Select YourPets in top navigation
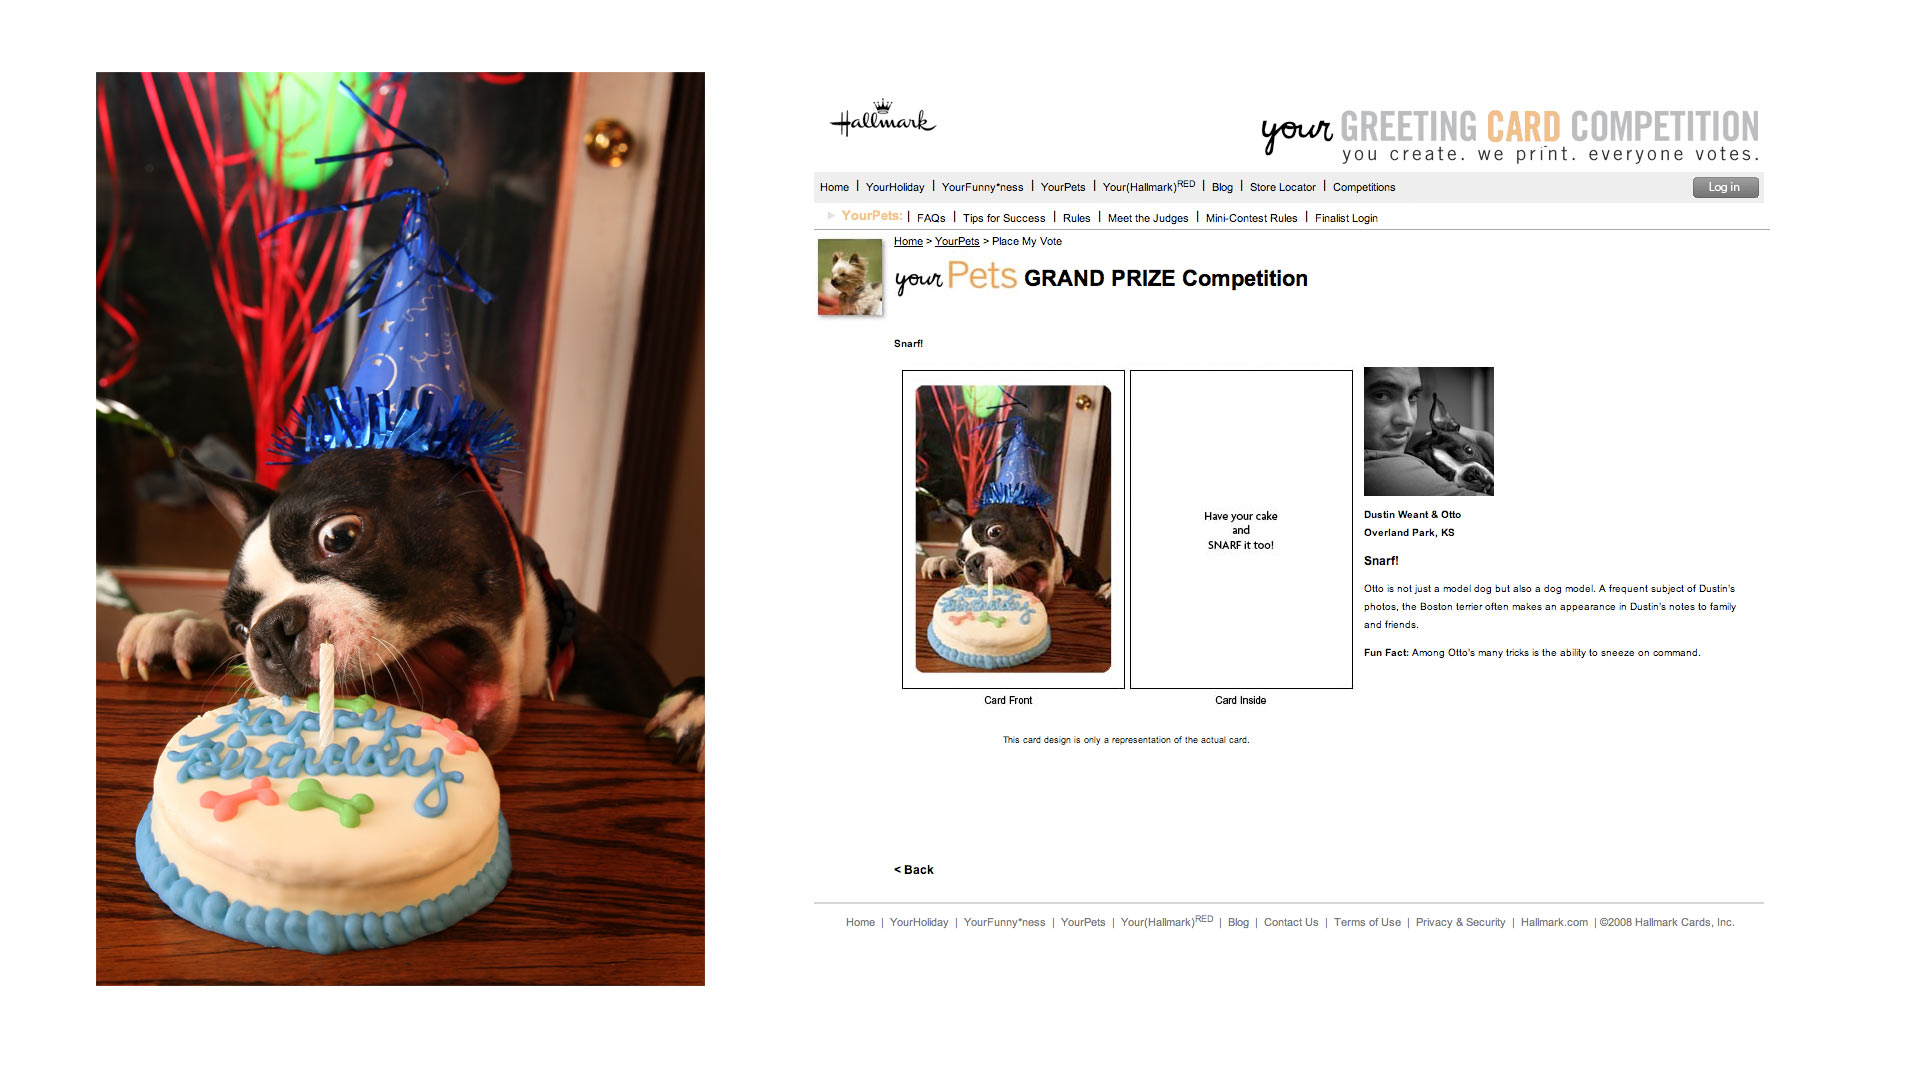This screenshot has height=1080, width=1920. click(1062, 187)
